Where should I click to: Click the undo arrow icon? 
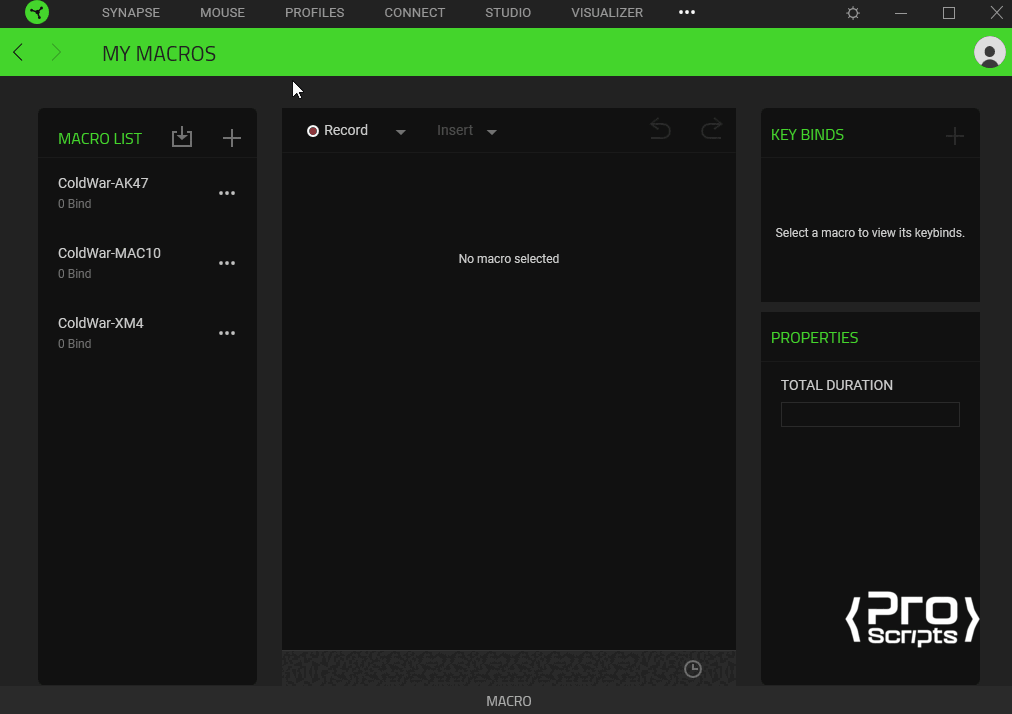coord(660,130)
